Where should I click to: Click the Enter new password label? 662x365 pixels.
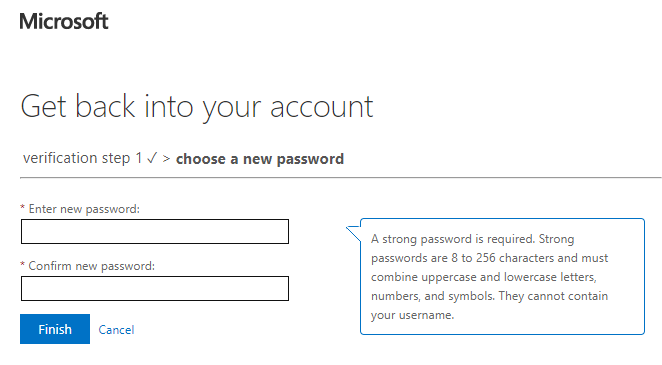point(84,209)
